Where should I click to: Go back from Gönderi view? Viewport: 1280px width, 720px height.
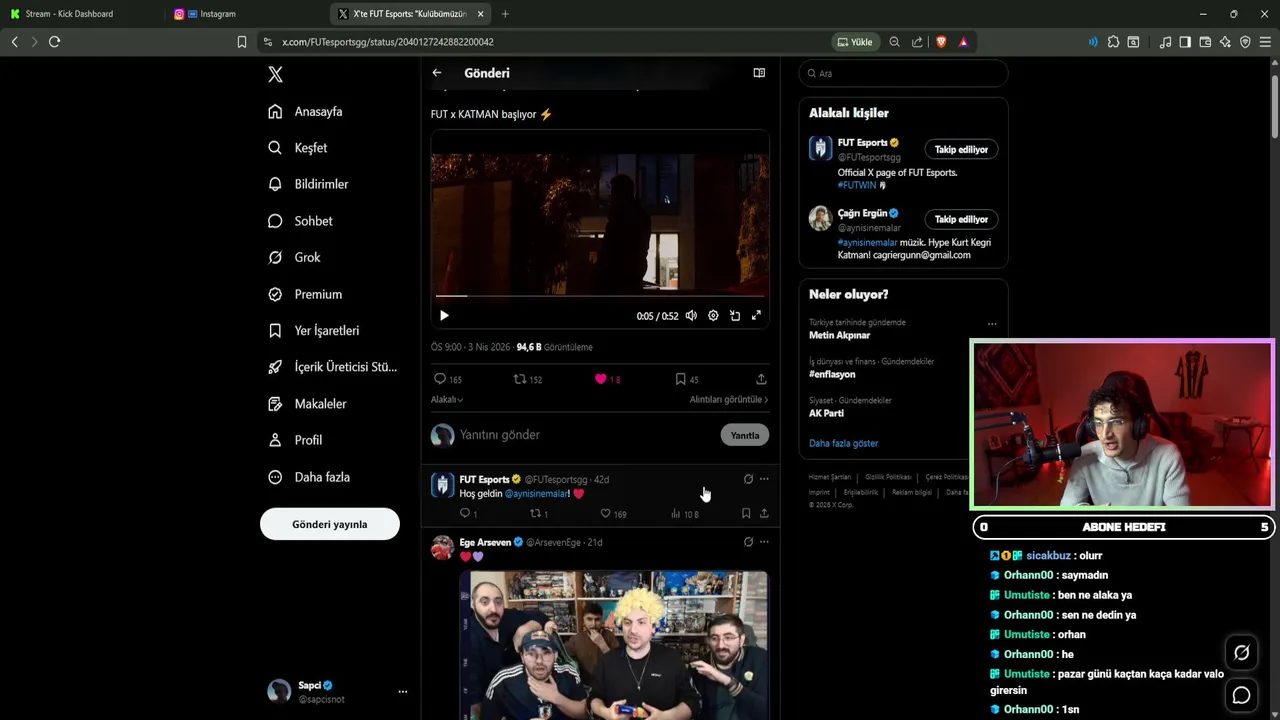point(437,73)
